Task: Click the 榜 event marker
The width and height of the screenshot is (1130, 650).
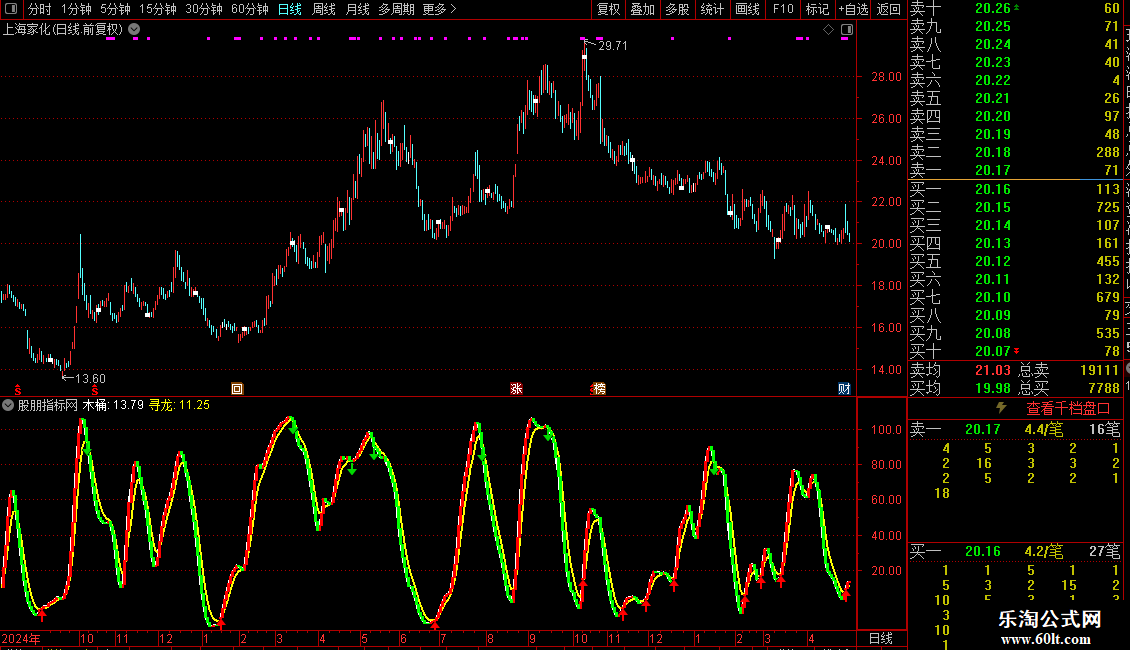Action: (x=600, y=388)
